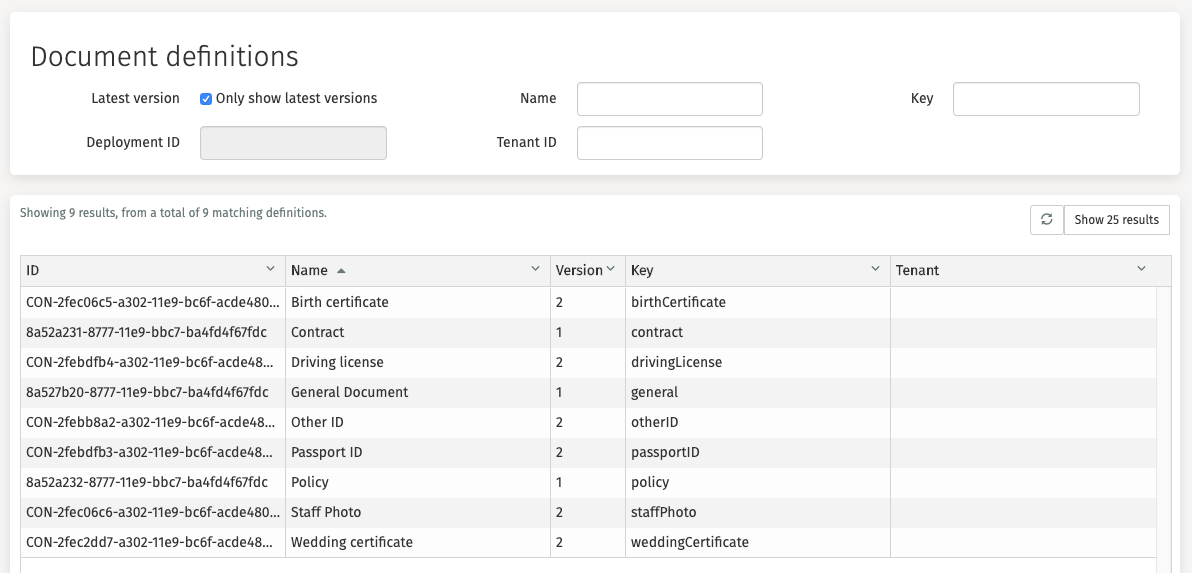Click the Name column sort arrow

click(x=341, y=271)
